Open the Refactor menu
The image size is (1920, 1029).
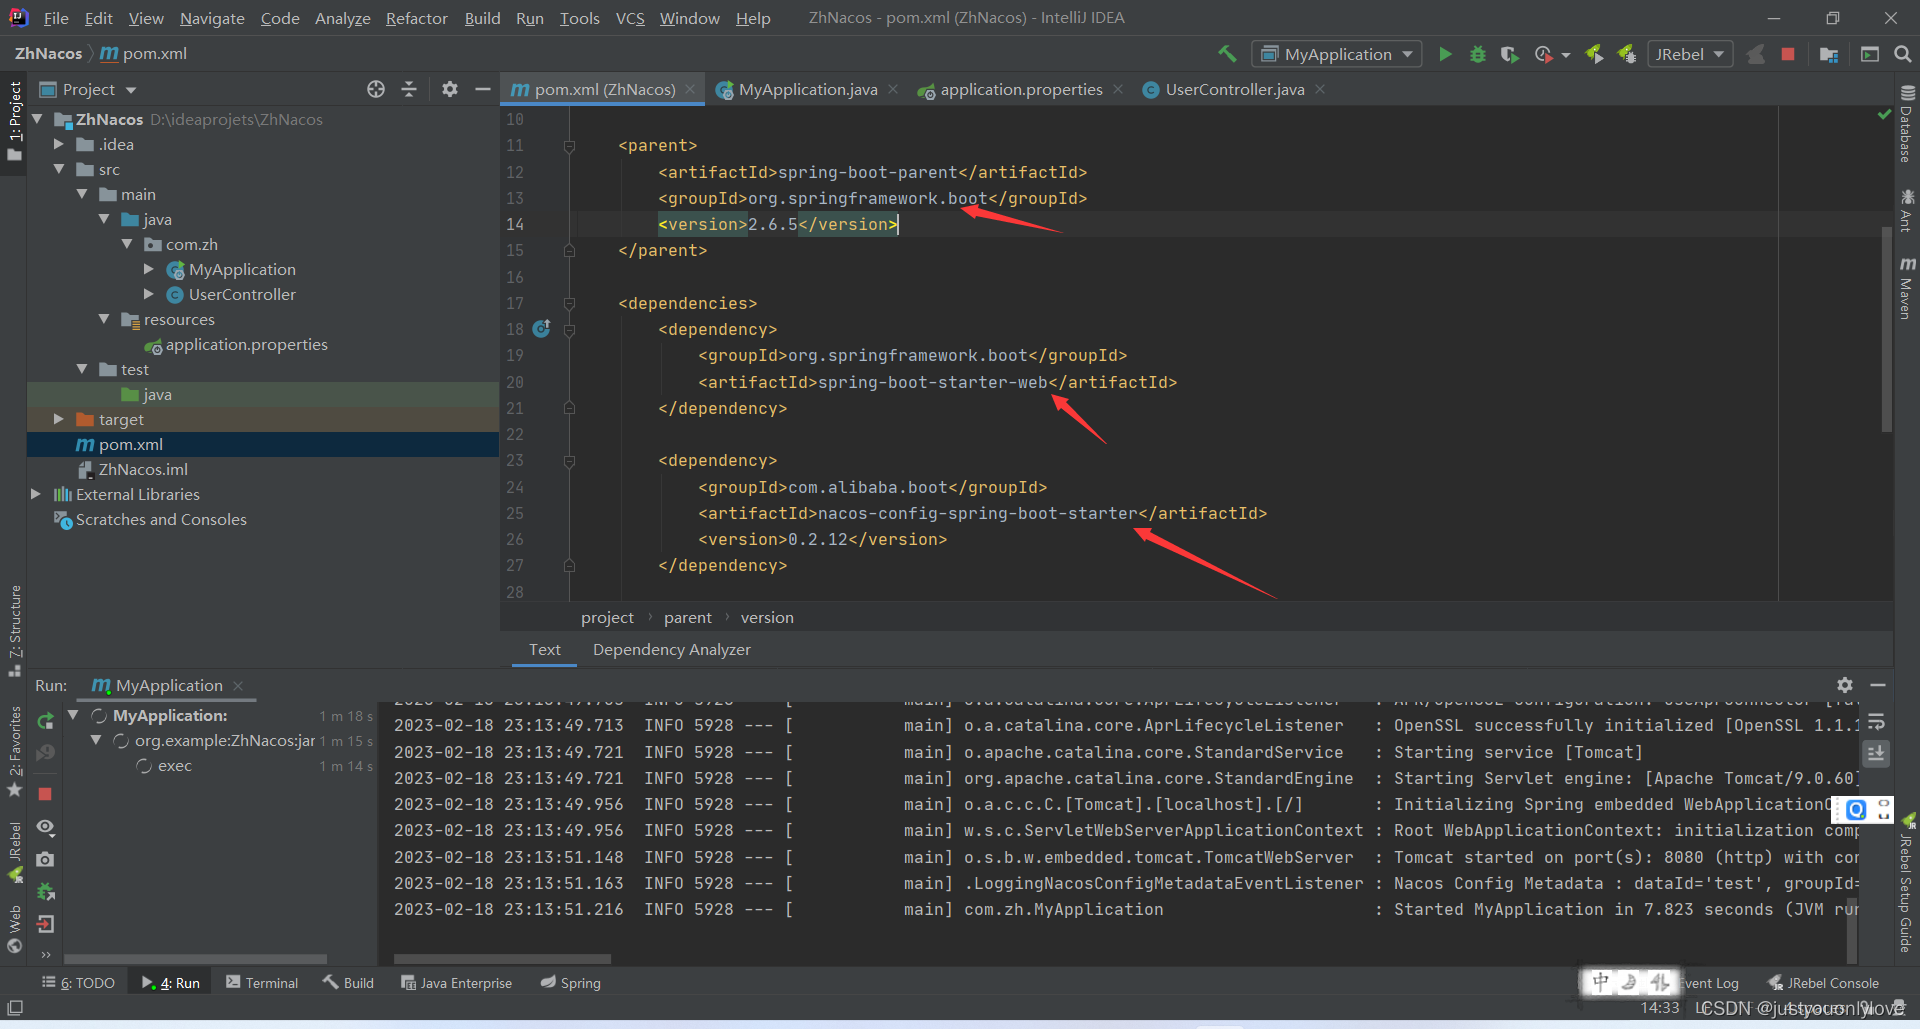[417, 18]
